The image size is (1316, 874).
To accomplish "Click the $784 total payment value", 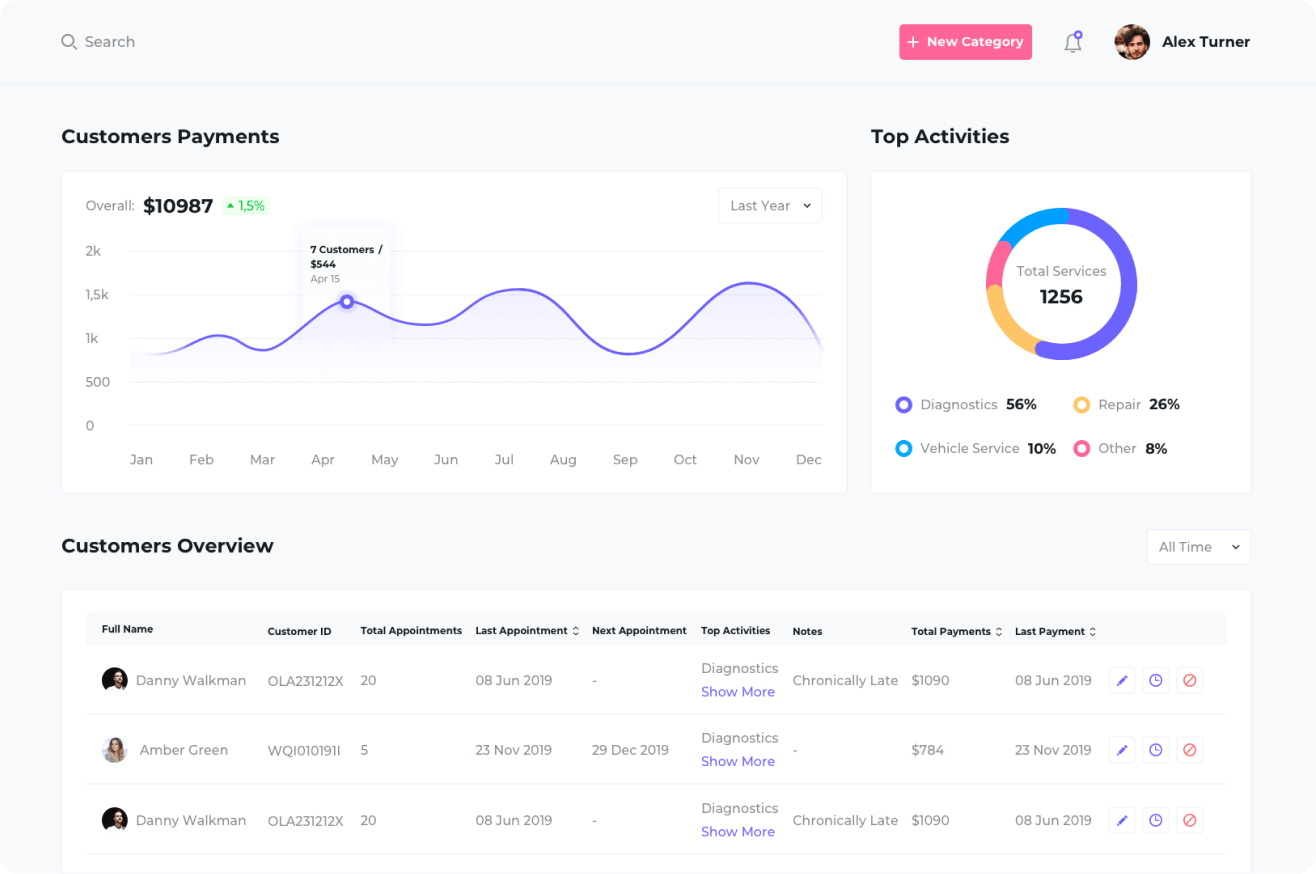I will tap(927, 750).
